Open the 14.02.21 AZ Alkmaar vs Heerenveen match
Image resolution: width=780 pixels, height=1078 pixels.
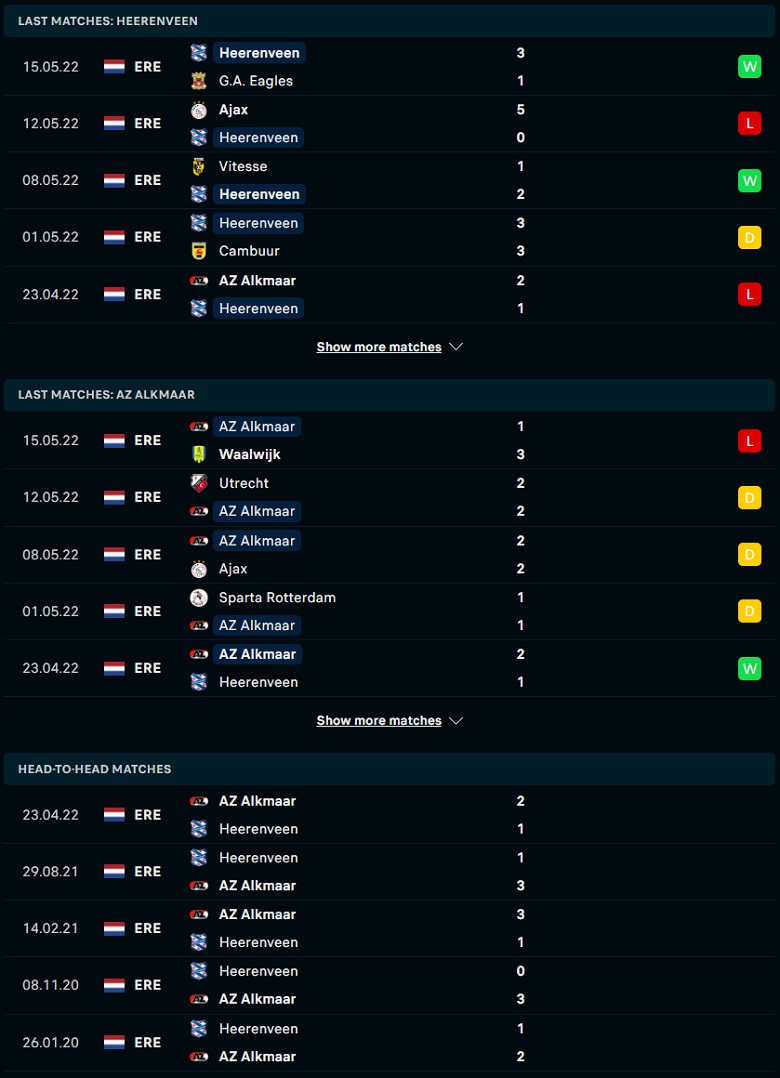390,929
